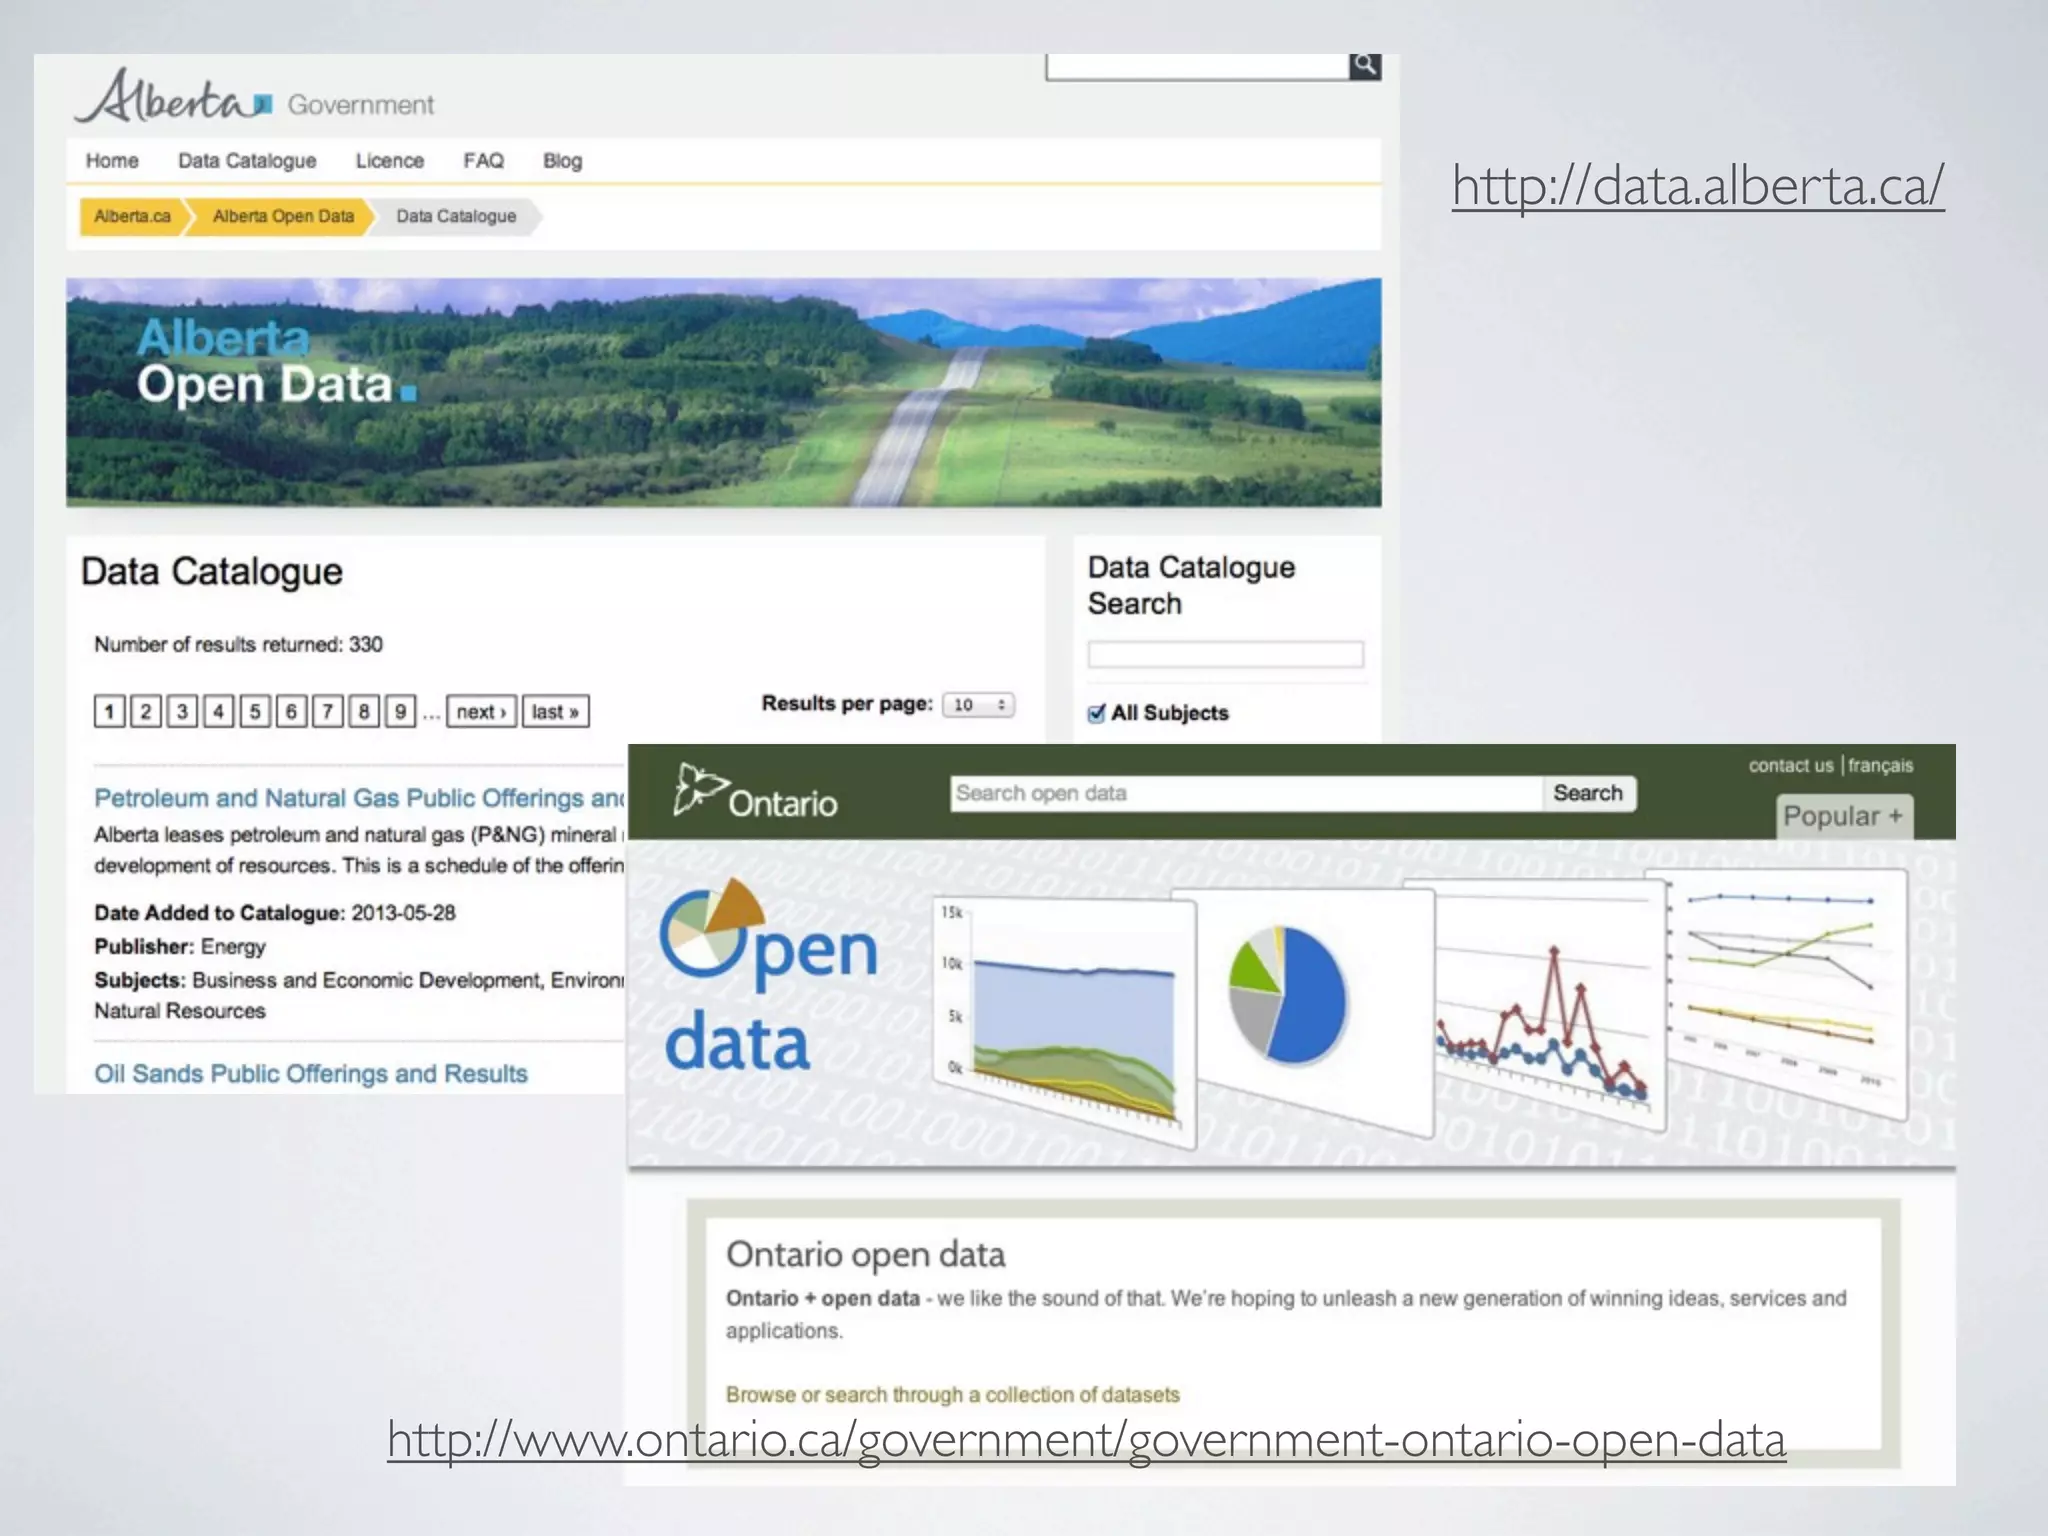Open Oil Sands Public Offerings and Results link
Screen dimensions: 2048x1536
(311, 1074)
